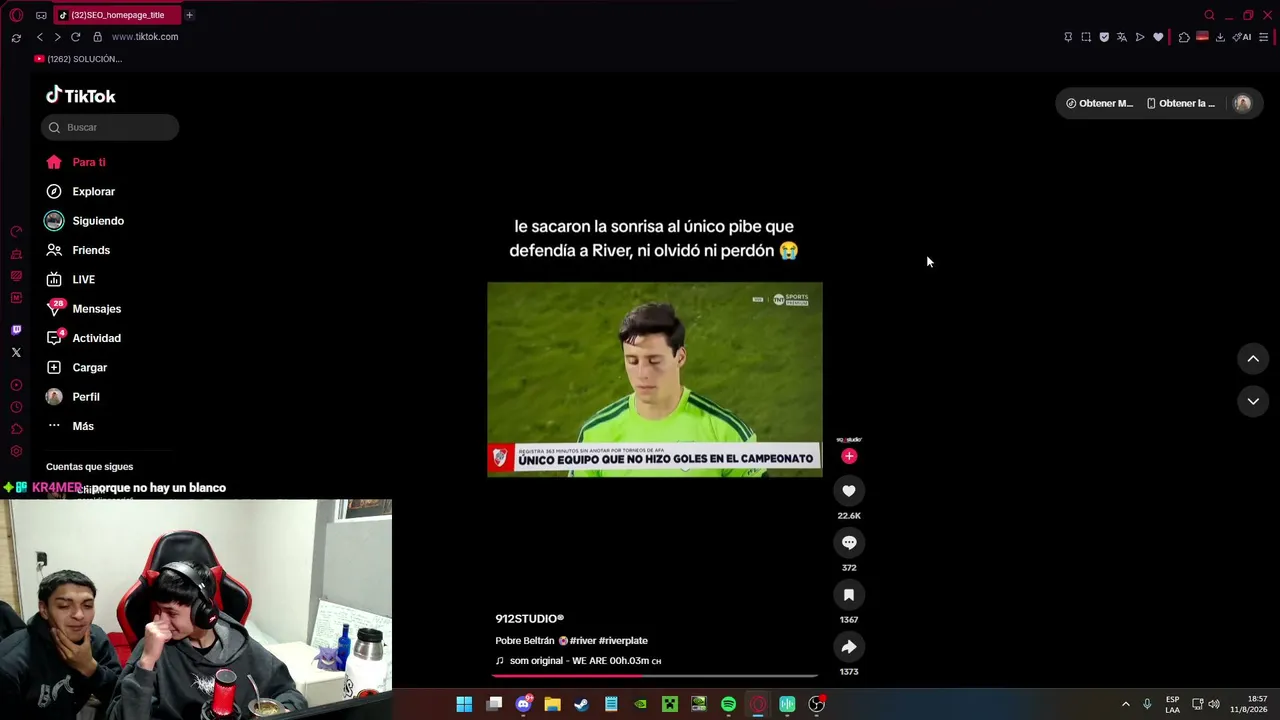This screenshot has height=720, width=1280.
Task: Open X in the Opera sidebar
Action: pos(16,352)
